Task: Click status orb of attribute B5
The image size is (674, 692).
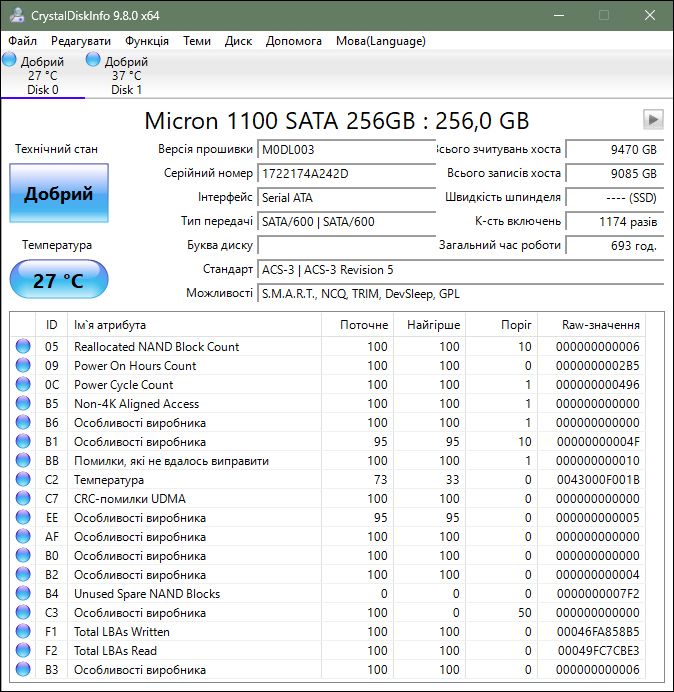Action: click(23, 403)
